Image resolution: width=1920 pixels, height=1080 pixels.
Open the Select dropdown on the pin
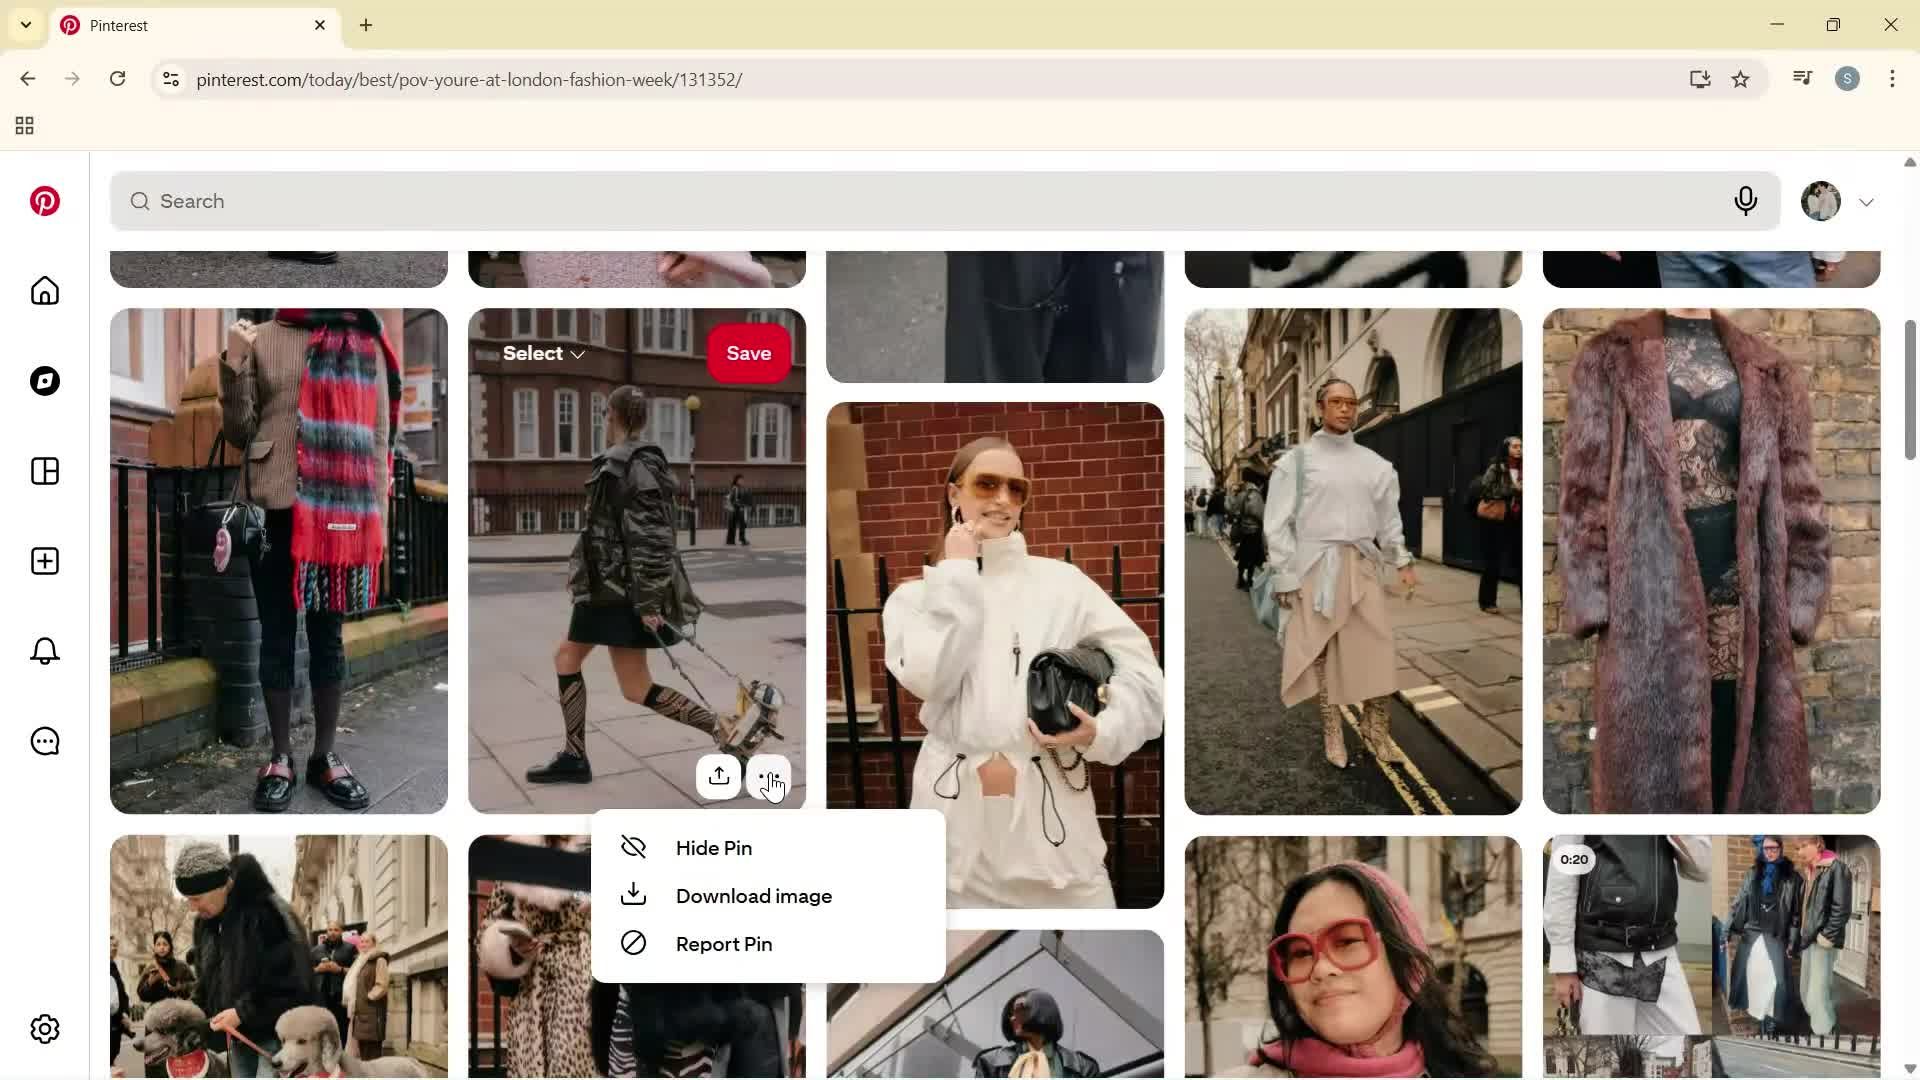(x=542, y=352)
